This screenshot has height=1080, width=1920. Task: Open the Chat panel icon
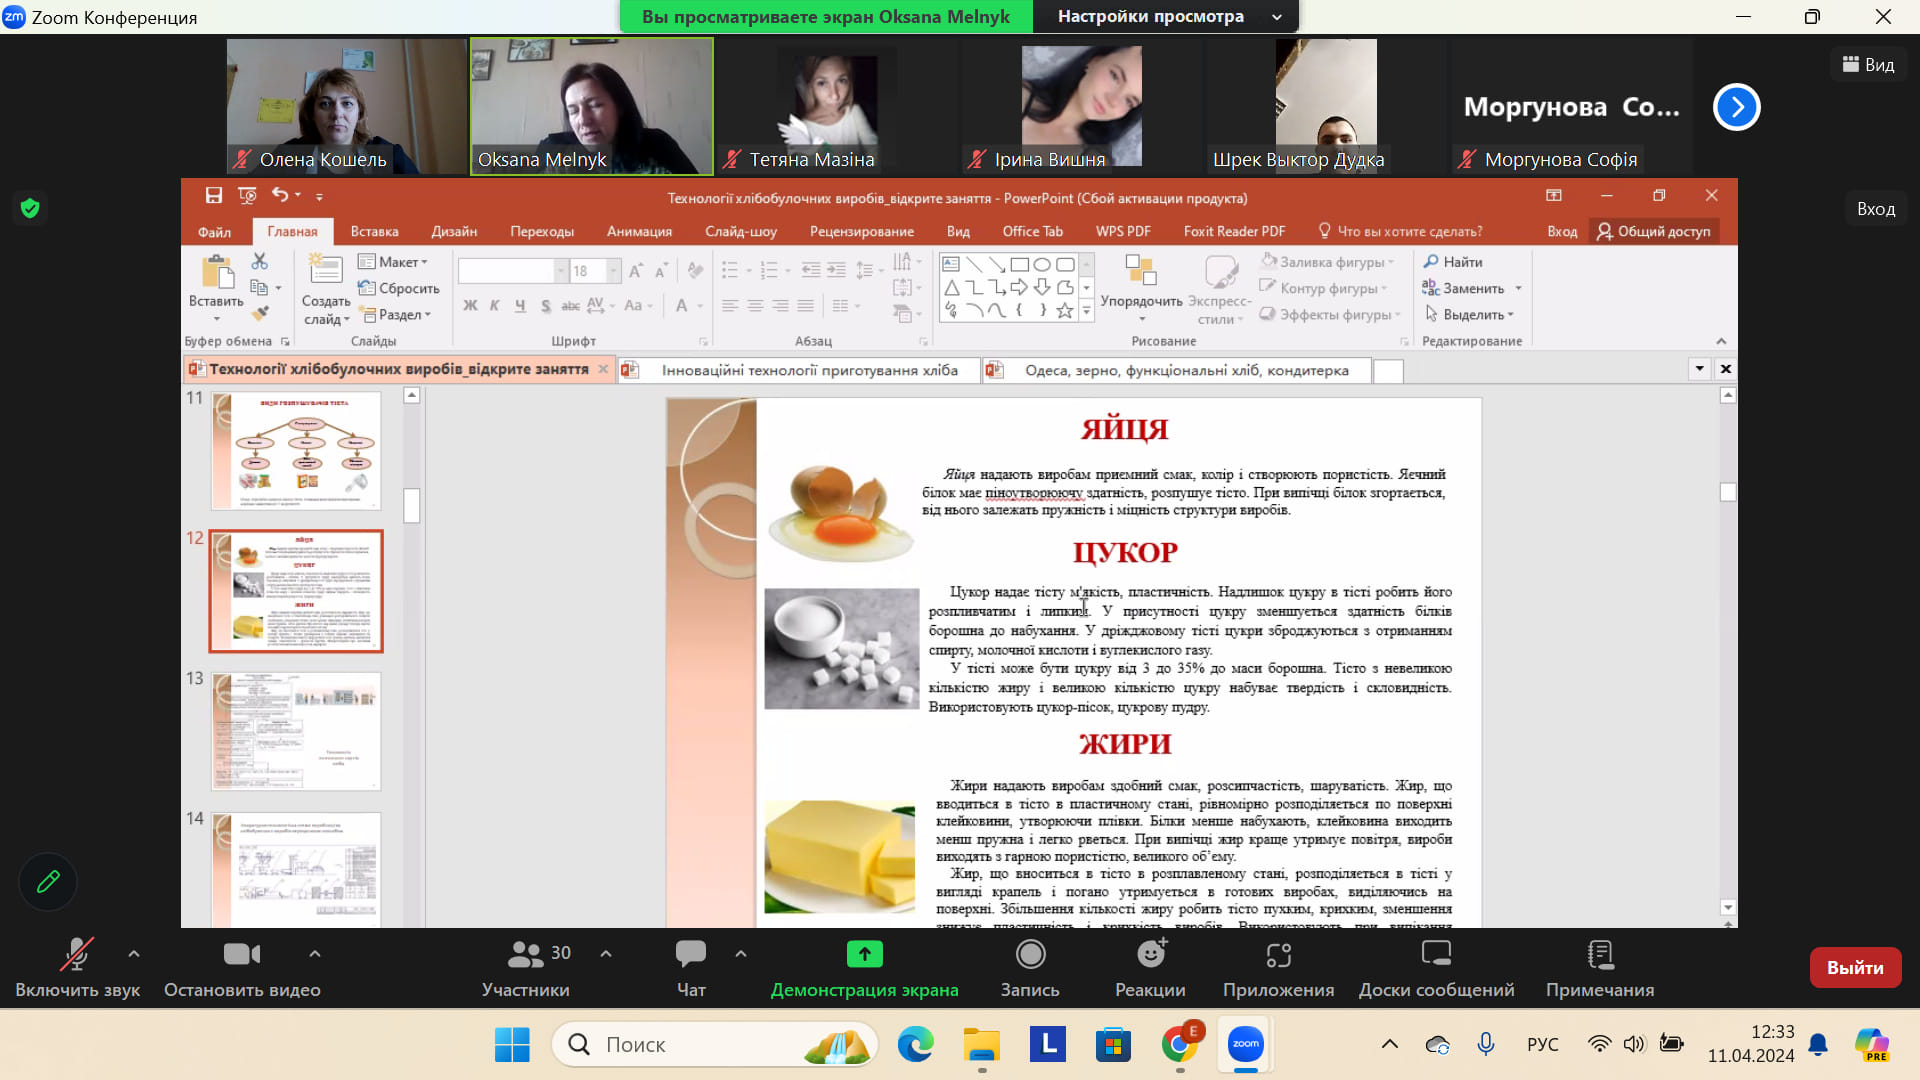click(691, 955)
